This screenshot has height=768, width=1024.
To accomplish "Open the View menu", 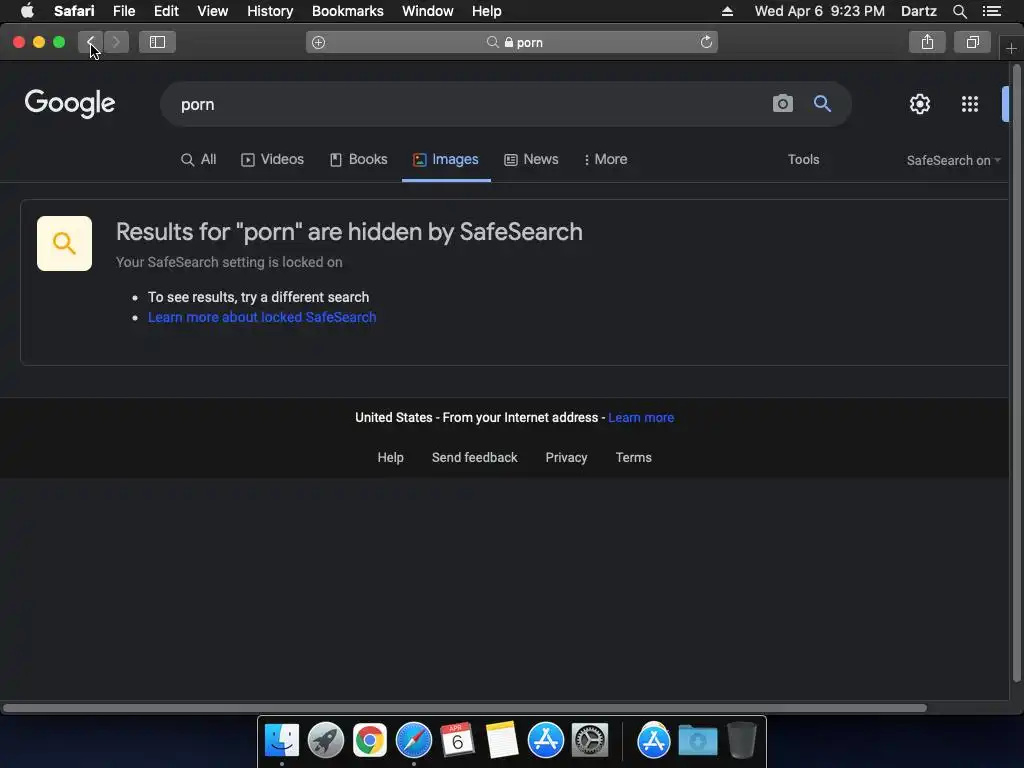I will (212, 11).
